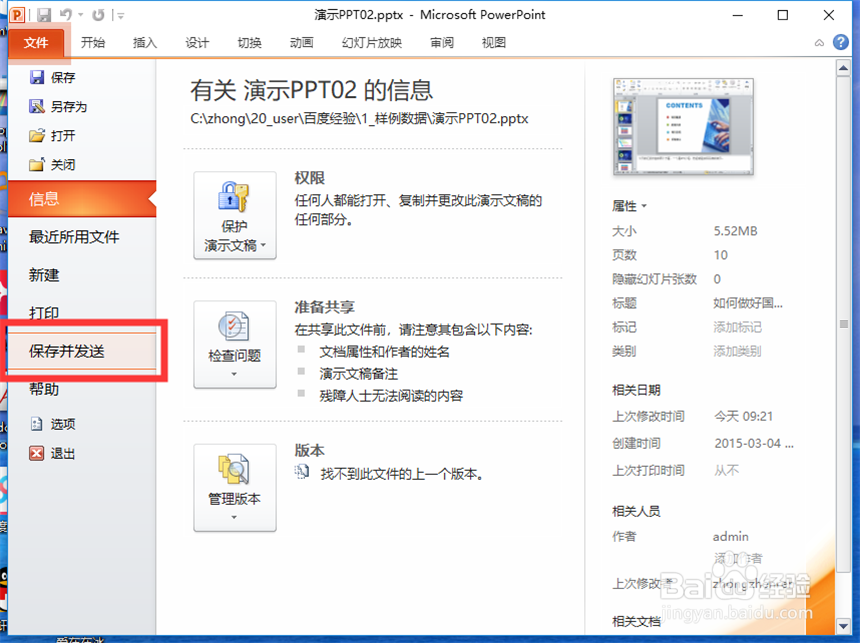Switch to the 开始 tab
860x643 pixels.
coord(93,43)
